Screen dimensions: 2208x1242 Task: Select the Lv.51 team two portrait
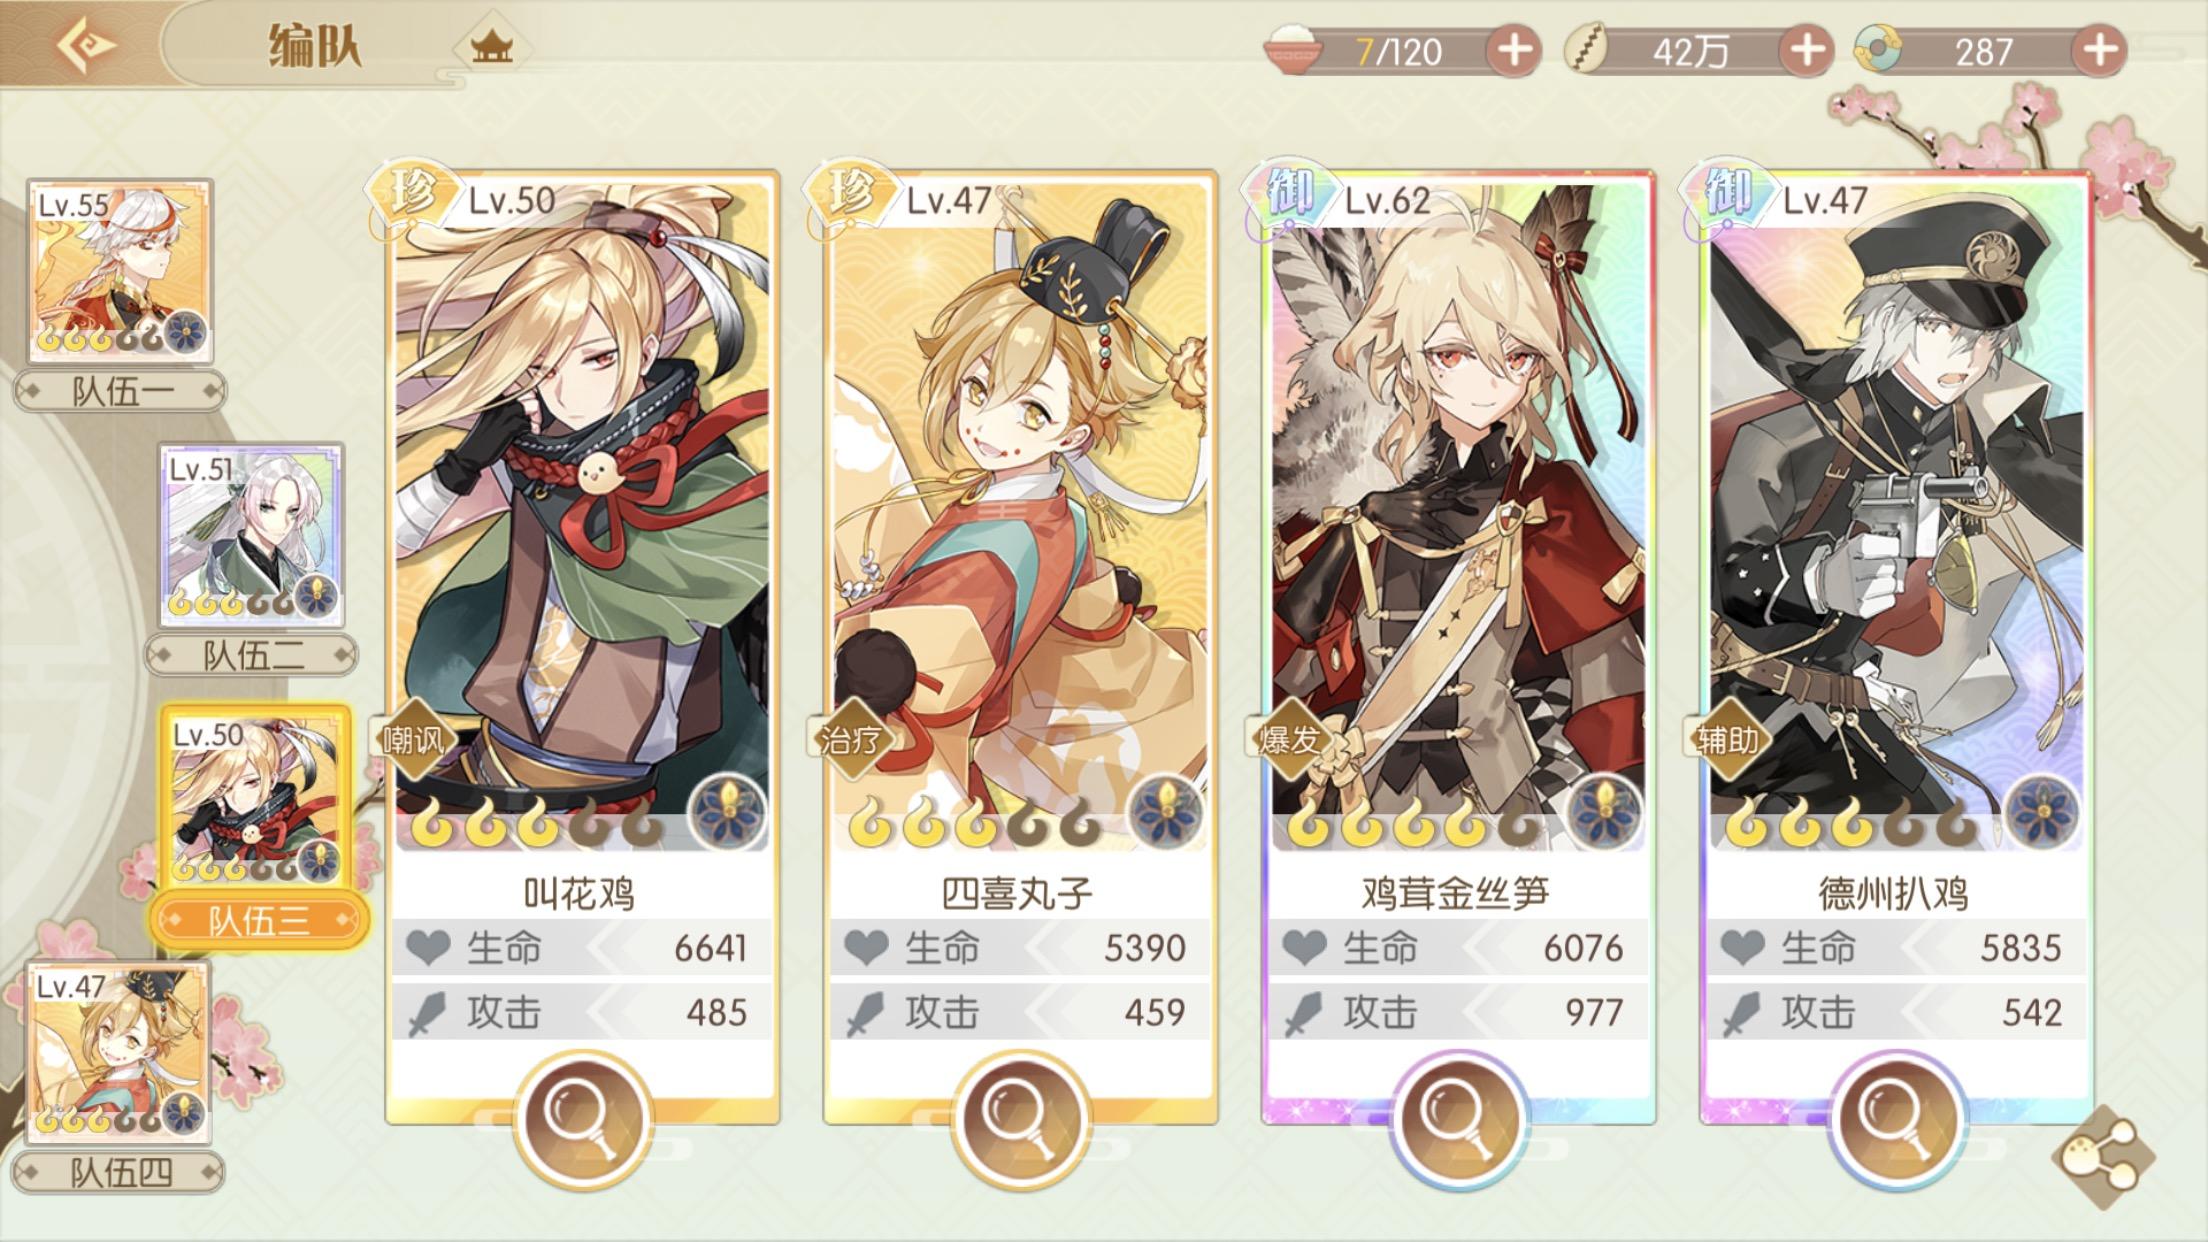tap(252, 535)
